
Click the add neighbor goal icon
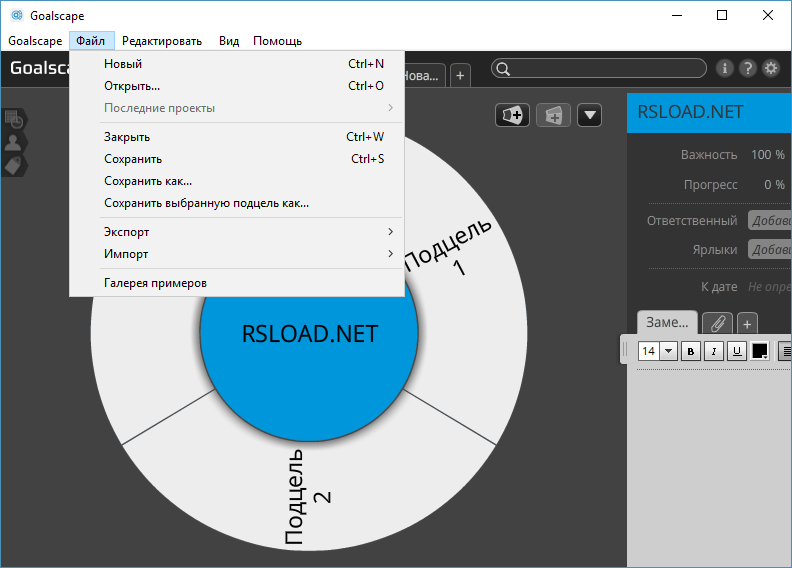(x=553, y=115)
